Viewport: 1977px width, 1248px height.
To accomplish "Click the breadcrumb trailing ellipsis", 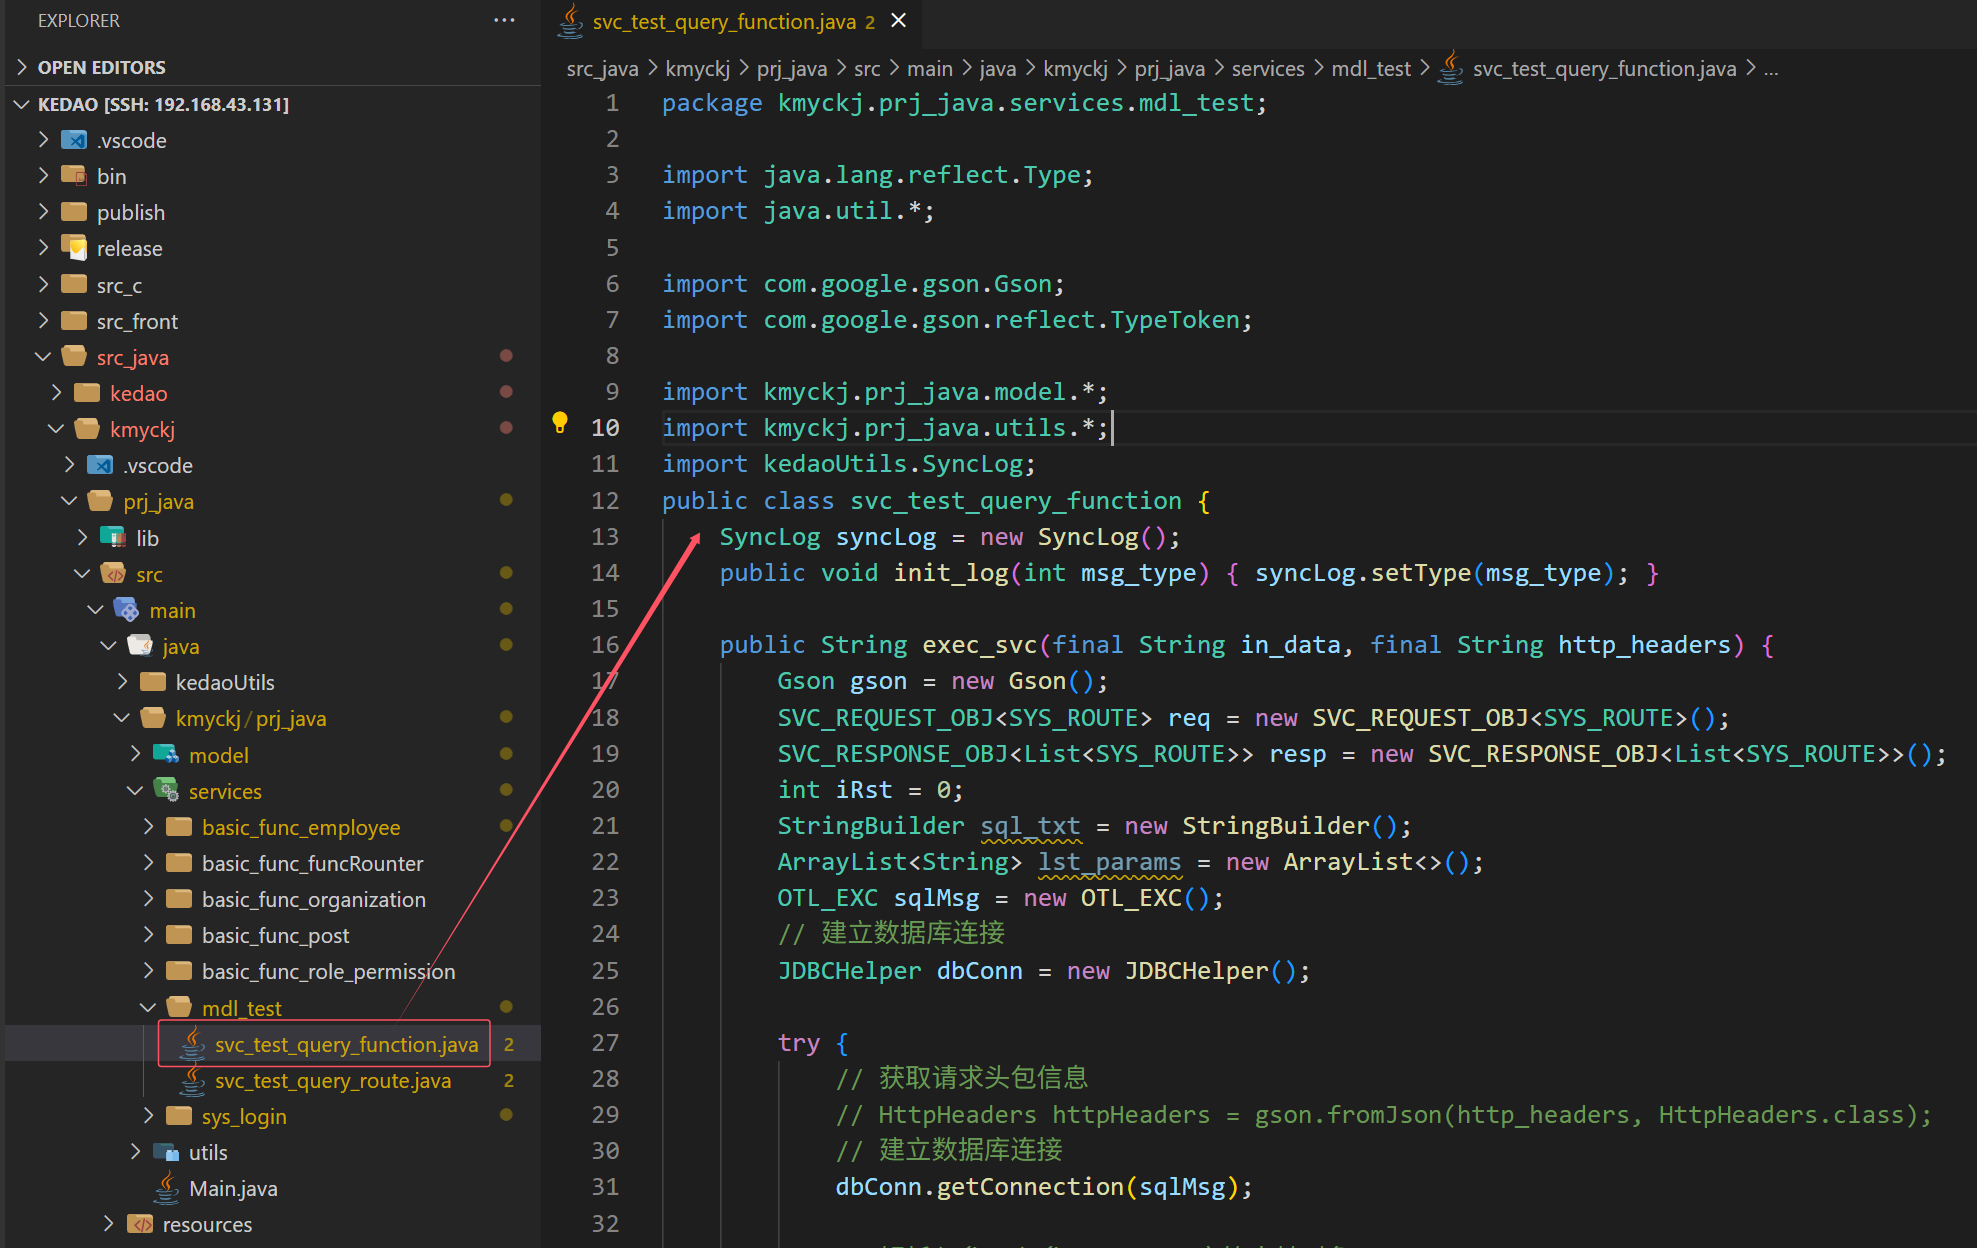I will (1771, 69).
